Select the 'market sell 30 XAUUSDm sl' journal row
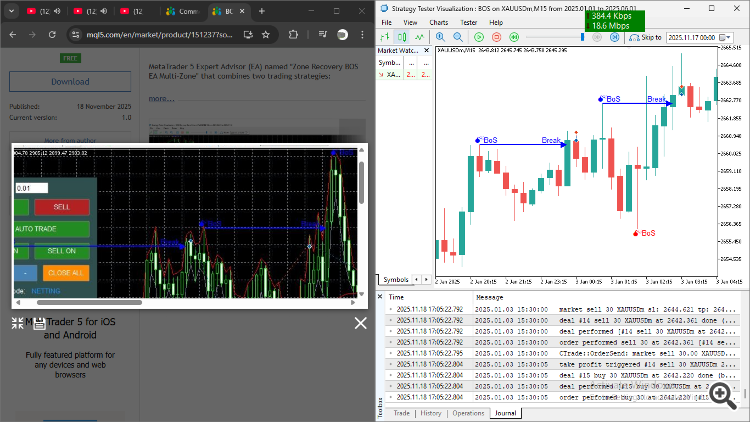750x422 pixels. click(x=563, y=310)
